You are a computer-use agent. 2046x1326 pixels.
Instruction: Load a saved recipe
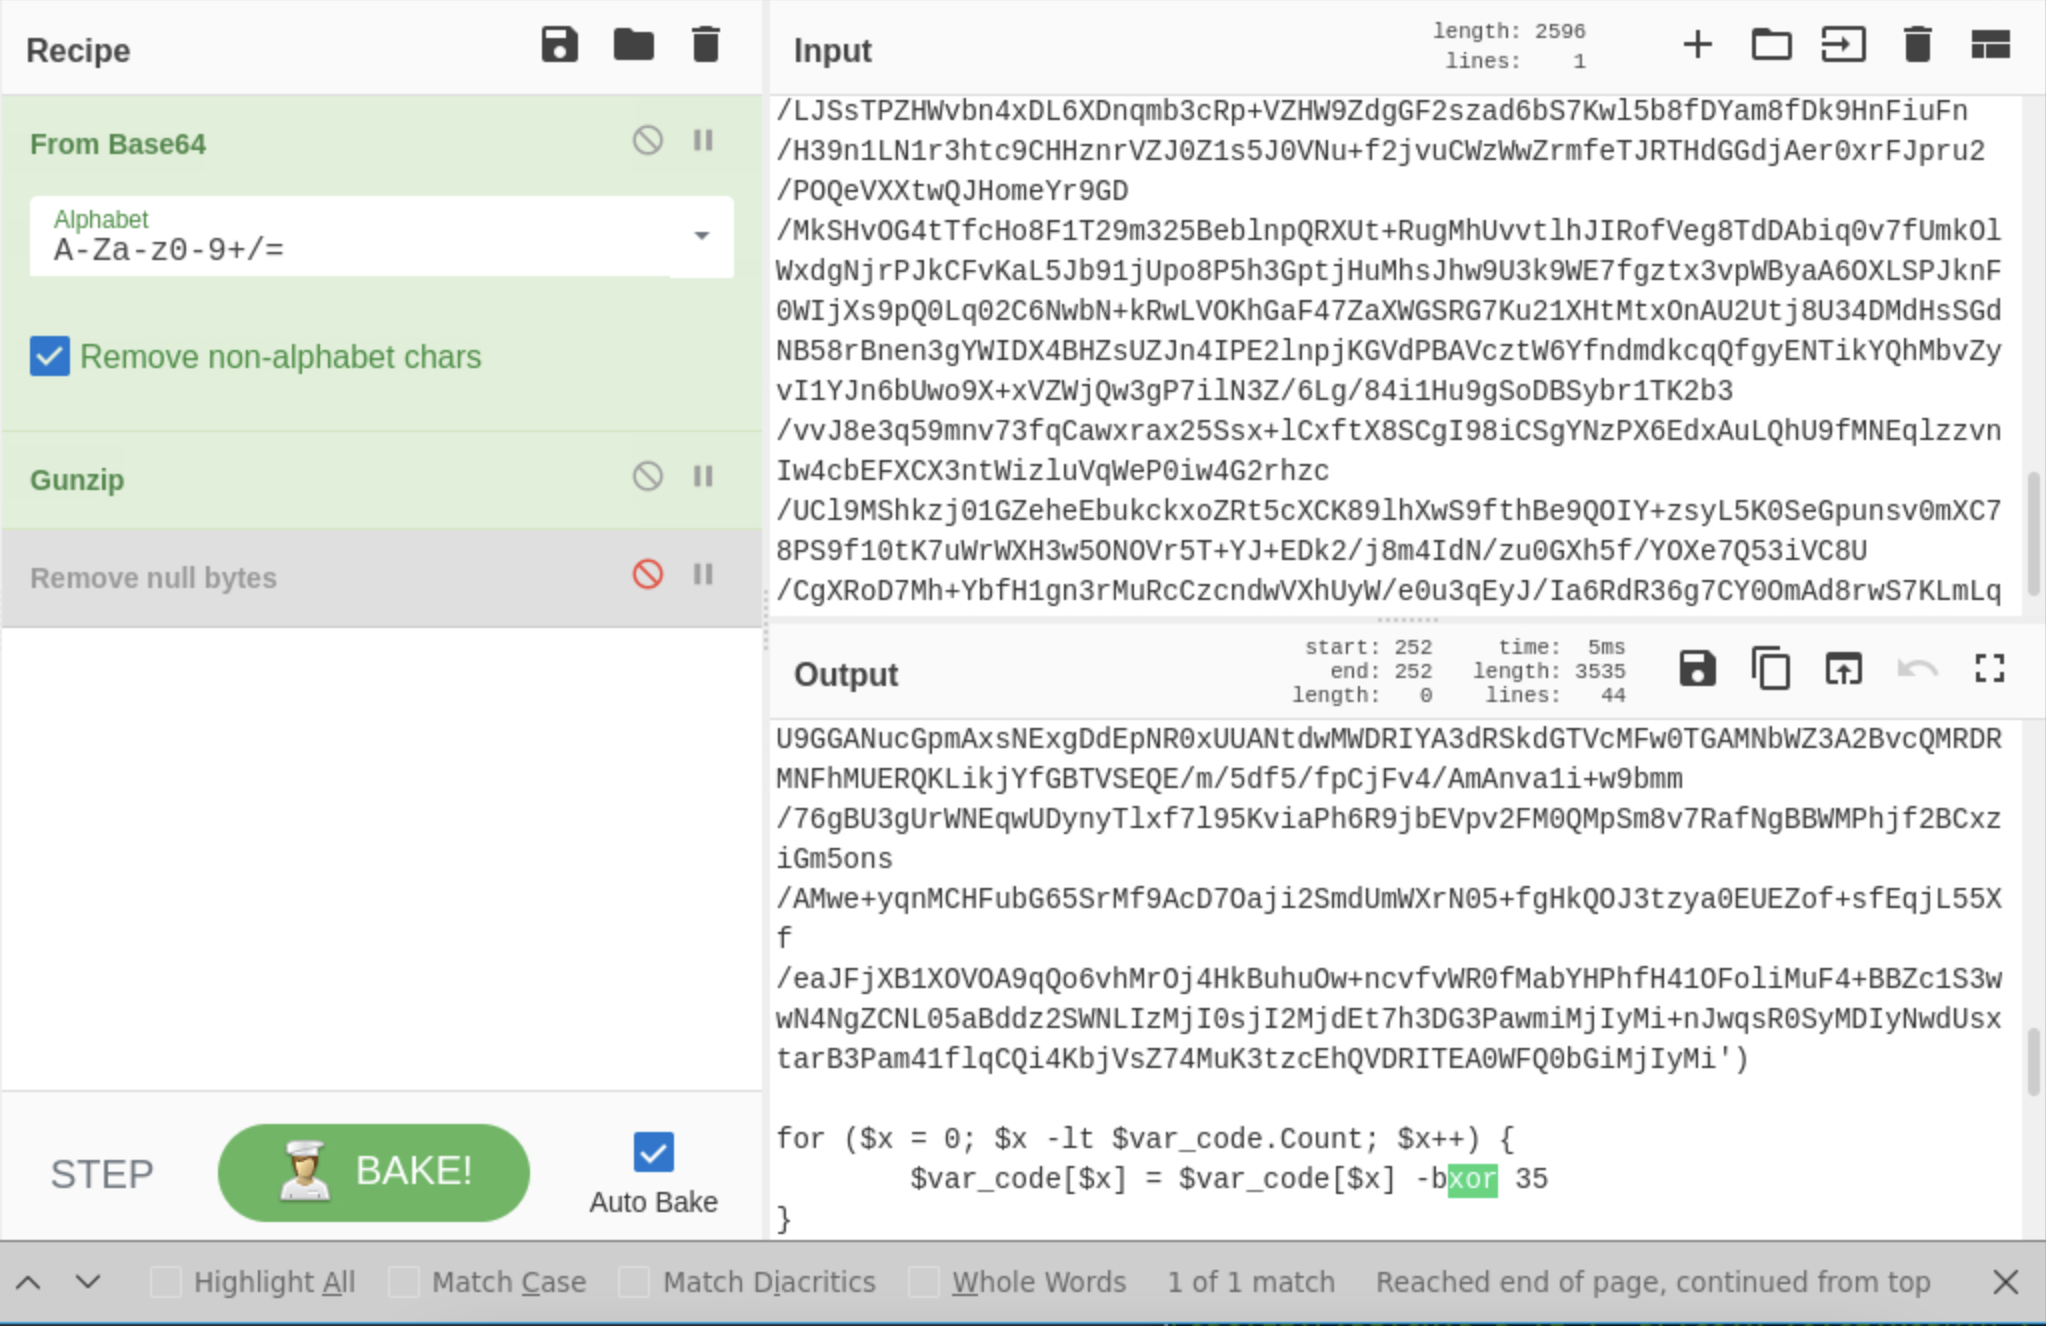click(x=634, y=44)
